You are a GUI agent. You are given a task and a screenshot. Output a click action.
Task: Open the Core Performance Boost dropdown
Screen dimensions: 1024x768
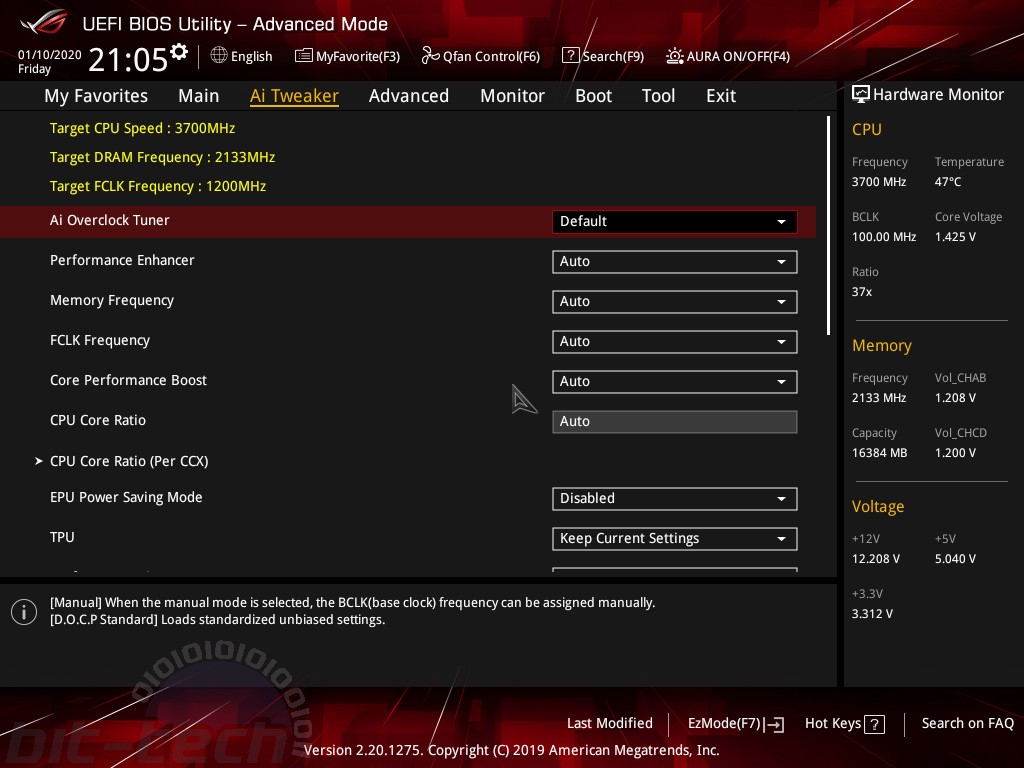pos(675,381)
